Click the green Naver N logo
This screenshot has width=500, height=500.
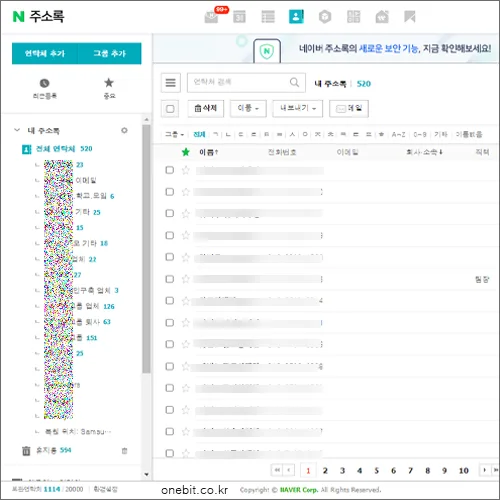(19, 16)
